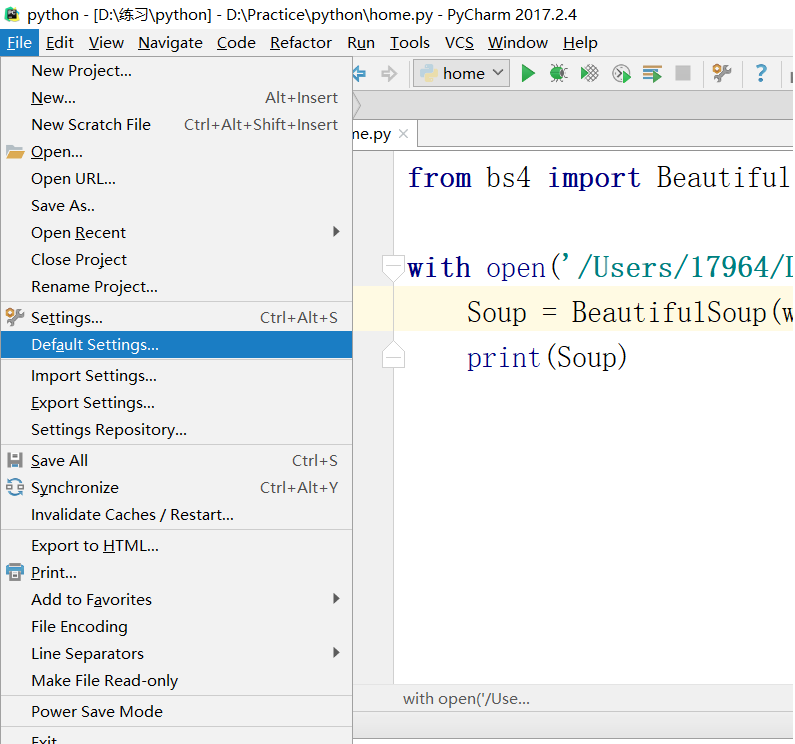This screenshot has height=744, width=795.
Task: Choose Invalidate Caches / Restart
Action: [132, 514]
